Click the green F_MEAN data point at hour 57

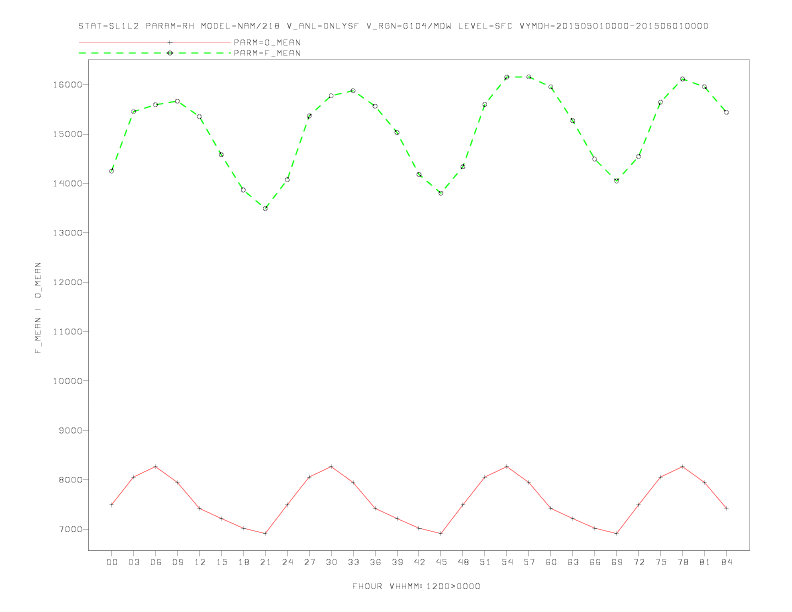point(529,77)
